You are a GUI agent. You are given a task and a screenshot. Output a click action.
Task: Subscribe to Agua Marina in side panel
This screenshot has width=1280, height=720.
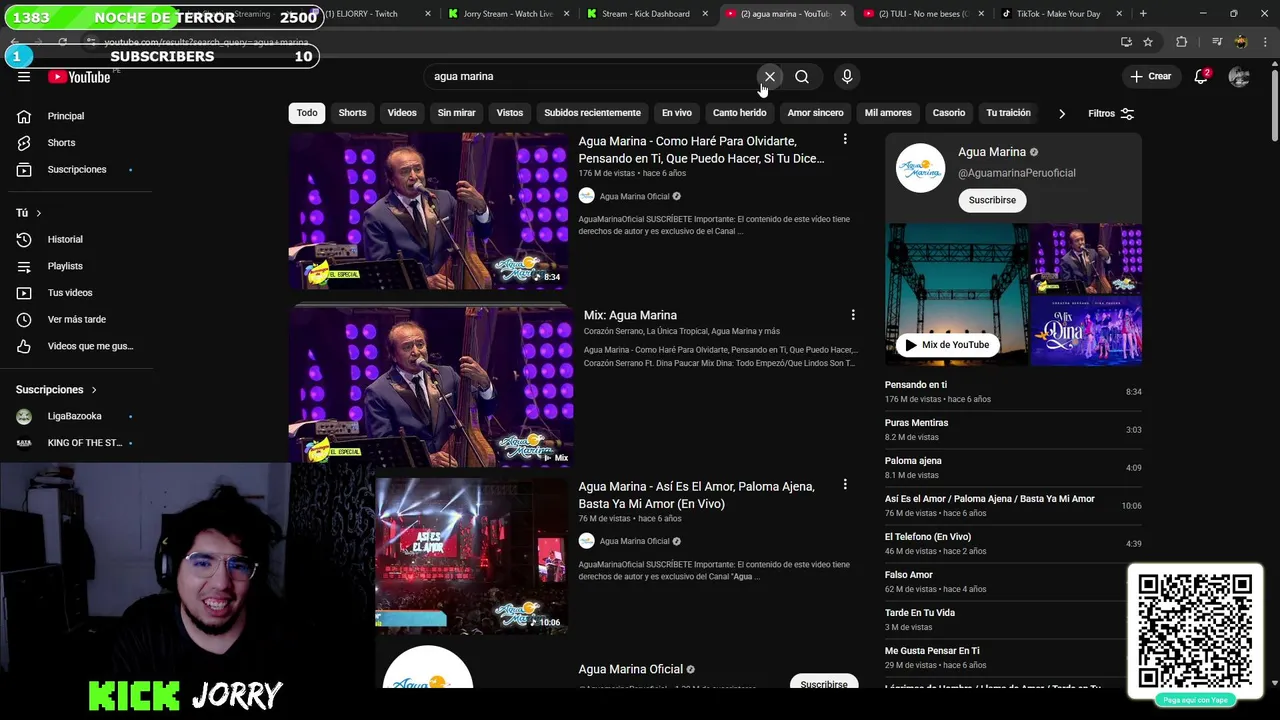pyautogui.click(x=992, y=200)
